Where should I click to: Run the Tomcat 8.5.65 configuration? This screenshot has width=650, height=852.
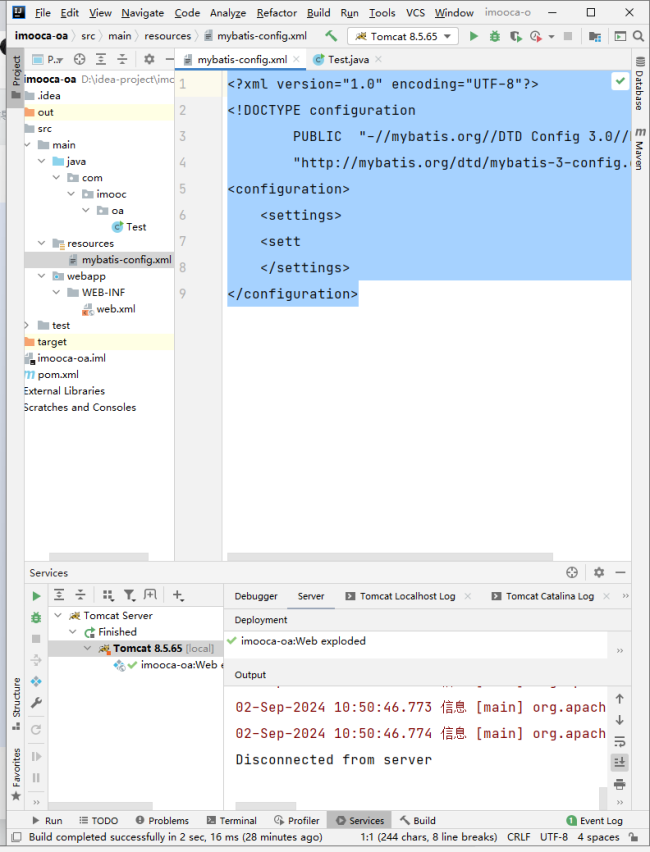[473, 36]
